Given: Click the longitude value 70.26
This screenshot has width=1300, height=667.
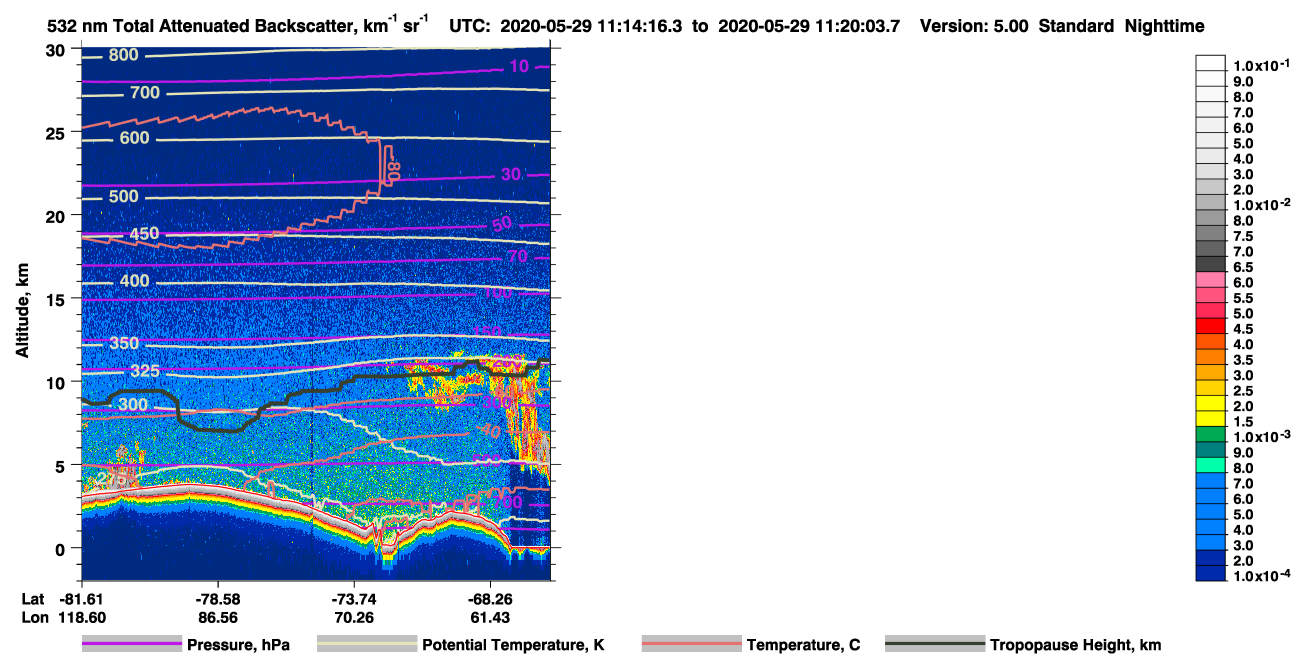Looking at the screenshot, I should pos(354,618).
